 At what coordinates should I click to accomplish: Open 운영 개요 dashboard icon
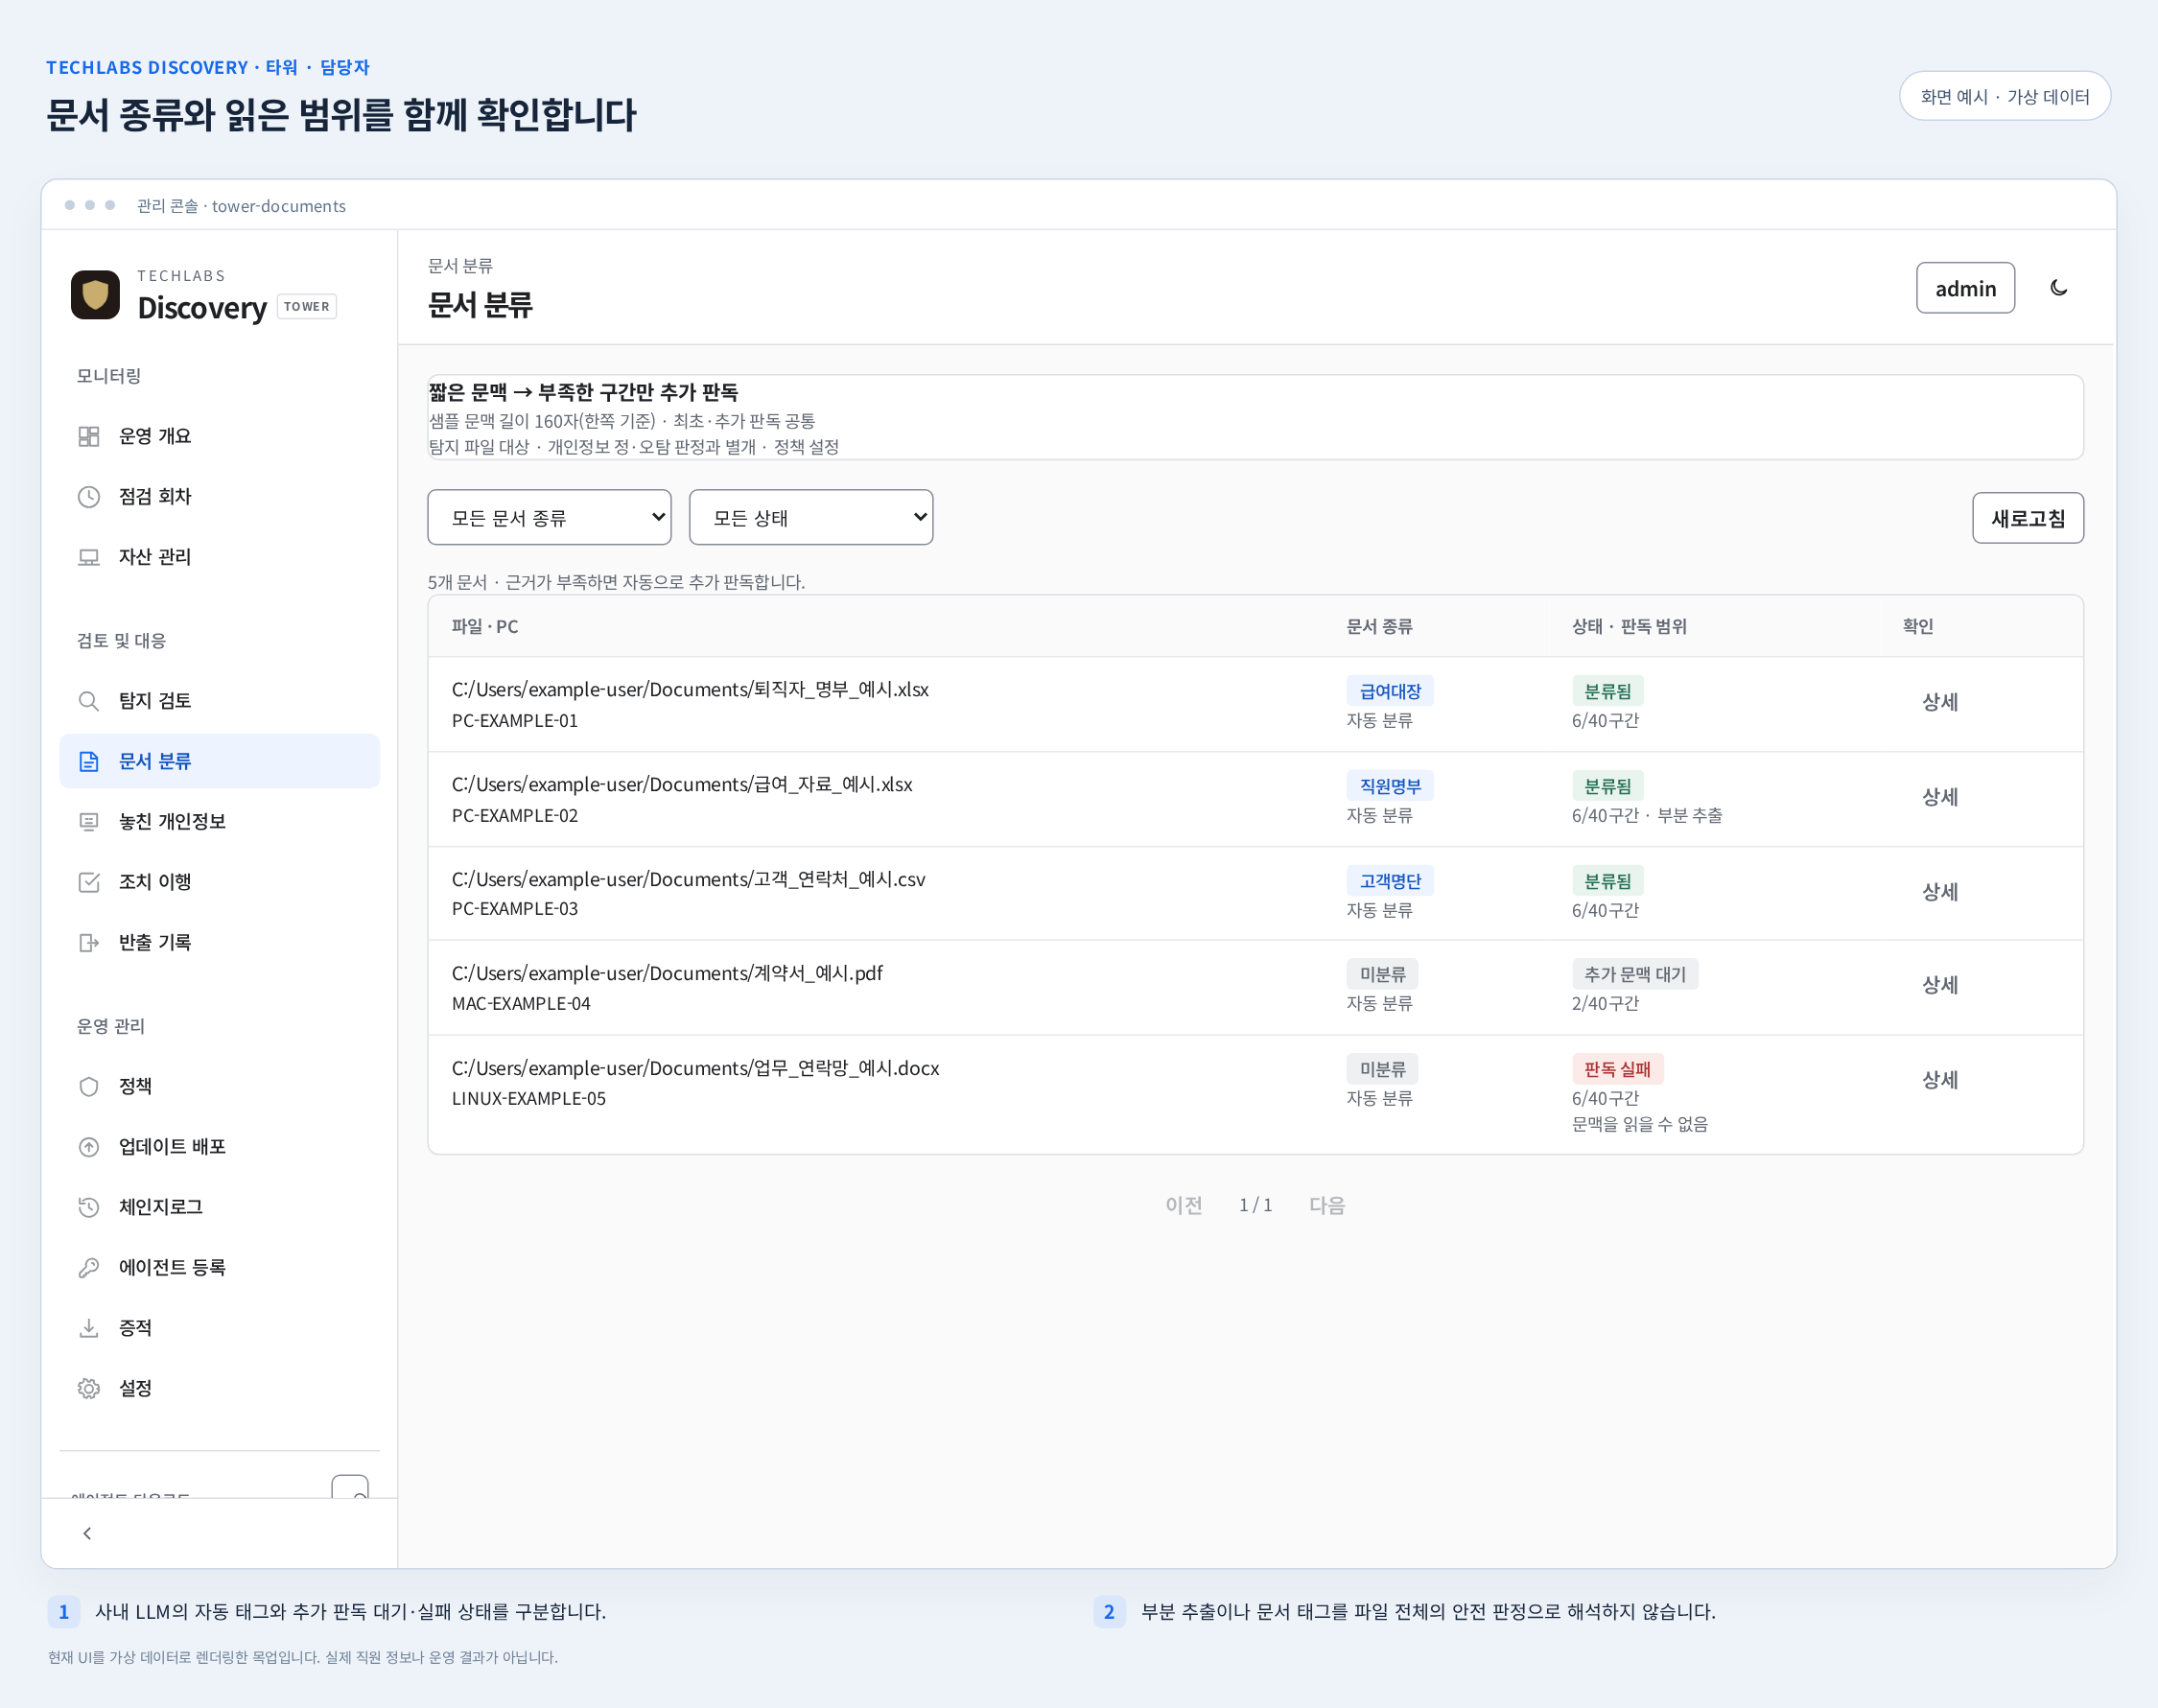pos(89,436)
